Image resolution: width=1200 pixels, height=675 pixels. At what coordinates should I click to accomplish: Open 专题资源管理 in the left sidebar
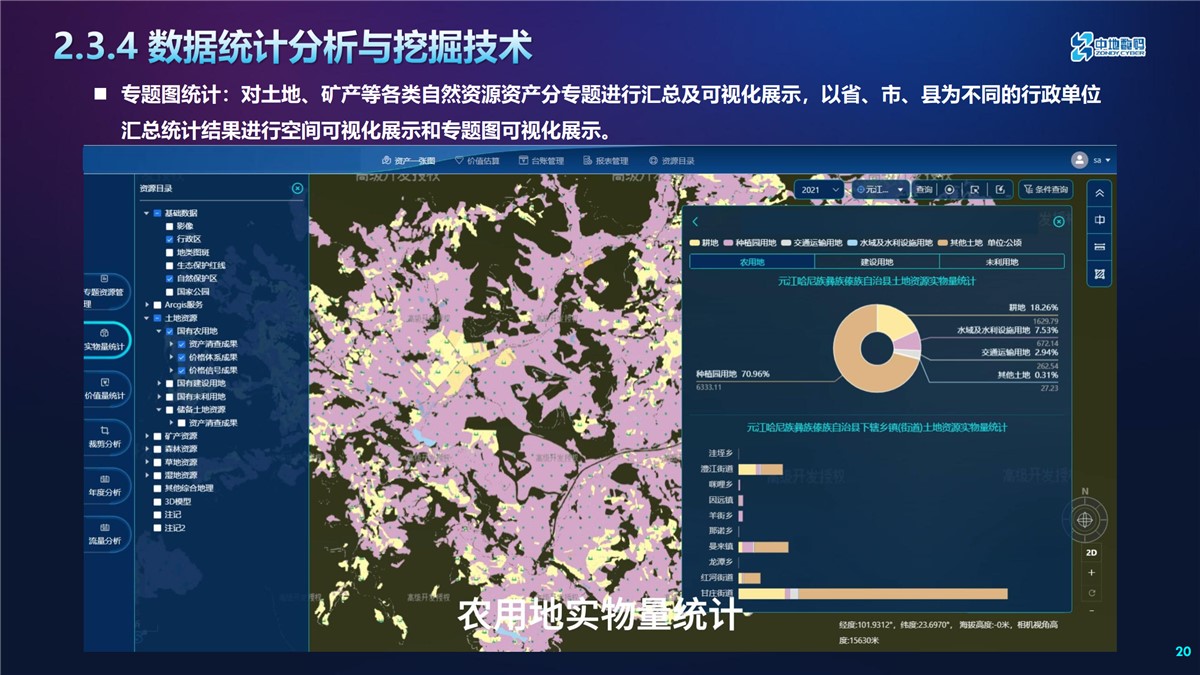point(105,291)
